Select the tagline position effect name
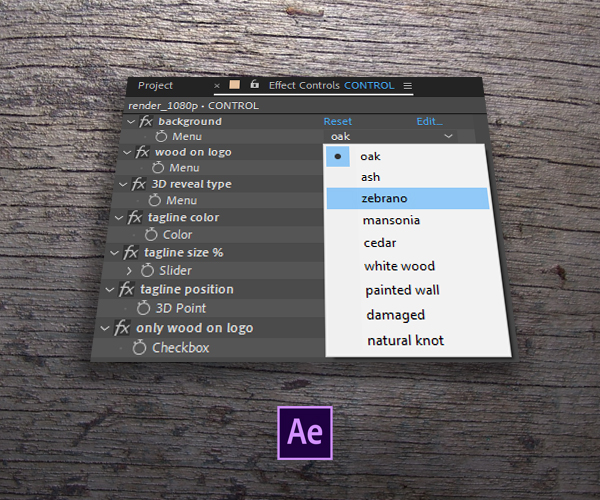This screenshot has height=500, width=600. (187, 290)
